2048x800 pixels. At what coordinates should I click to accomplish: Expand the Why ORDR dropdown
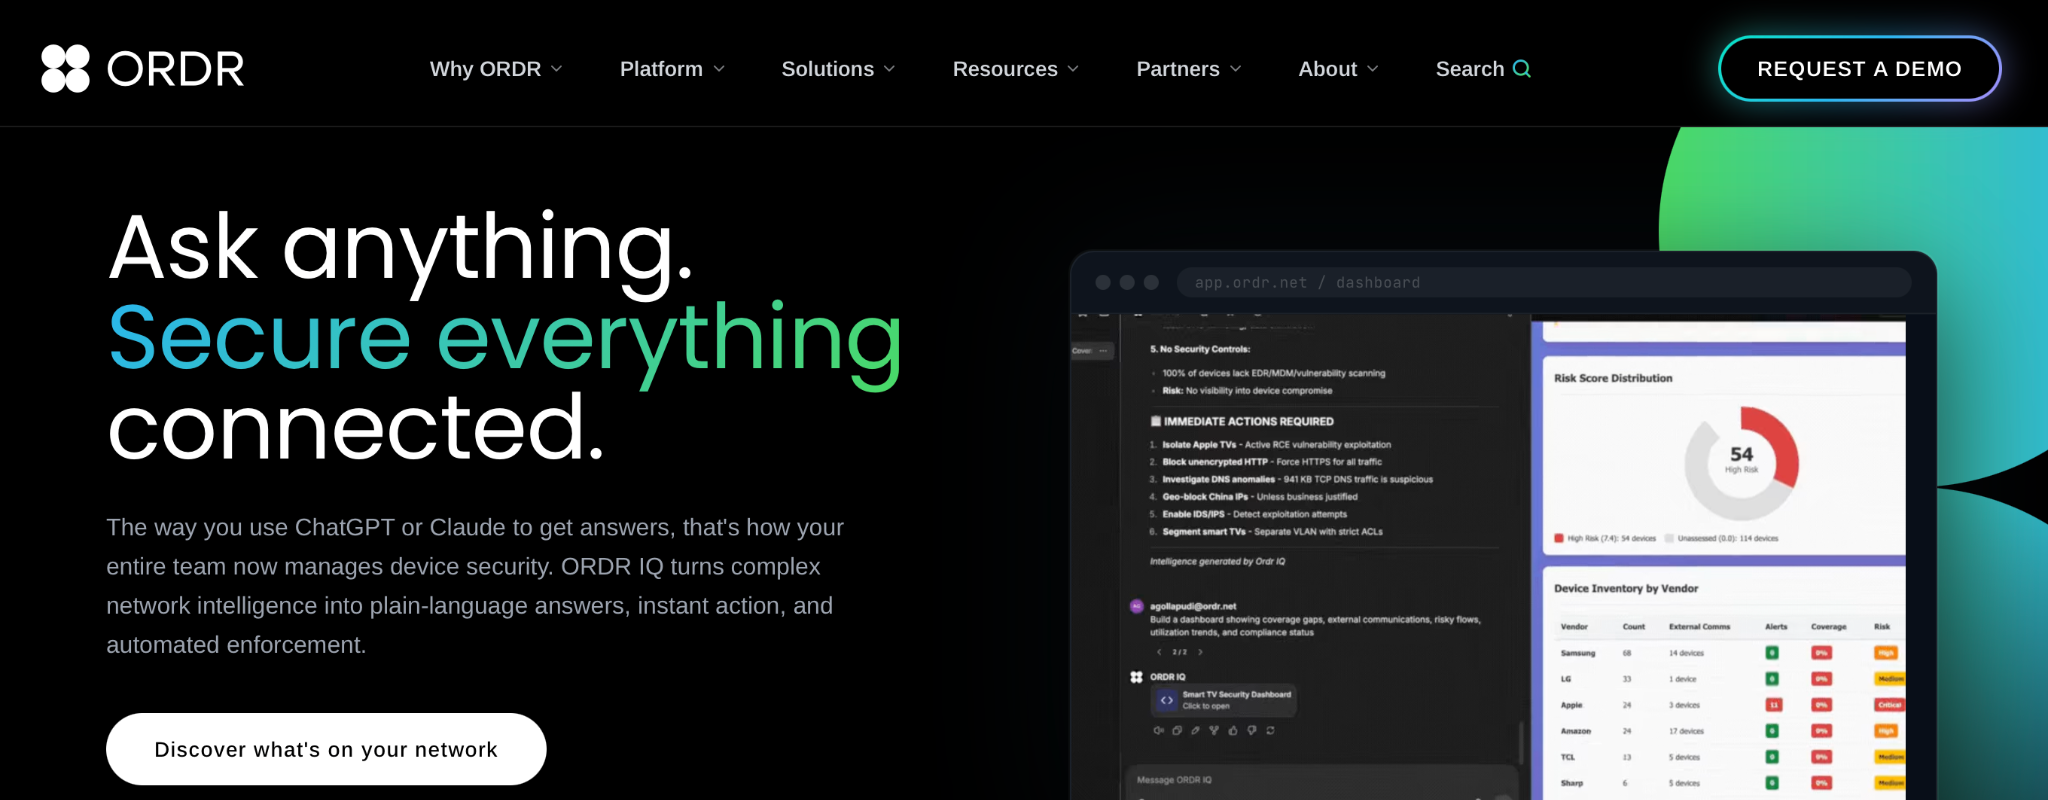[x=496, y=69]
